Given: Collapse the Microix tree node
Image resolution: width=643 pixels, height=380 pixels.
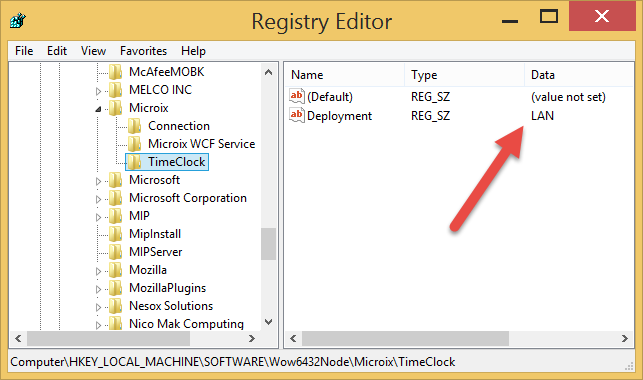Looking at the screenshot, I should point(98,109).
